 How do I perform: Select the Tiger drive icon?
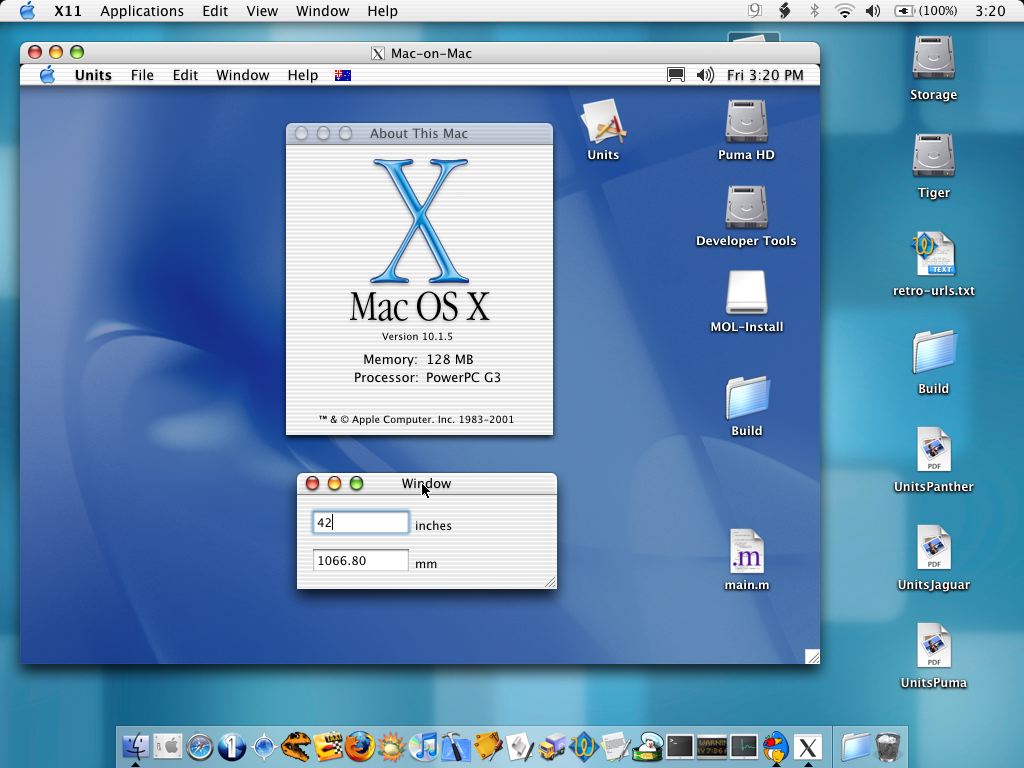pyautogui.click(x=933, y=155)
